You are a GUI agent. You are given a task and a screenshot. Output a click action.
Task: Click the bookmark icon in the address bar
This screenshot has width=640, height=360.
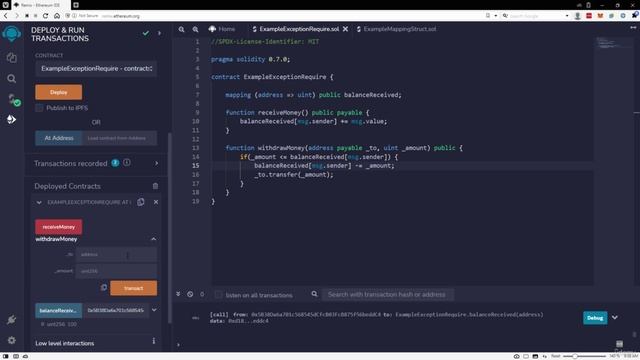click(x=488, y=16)
